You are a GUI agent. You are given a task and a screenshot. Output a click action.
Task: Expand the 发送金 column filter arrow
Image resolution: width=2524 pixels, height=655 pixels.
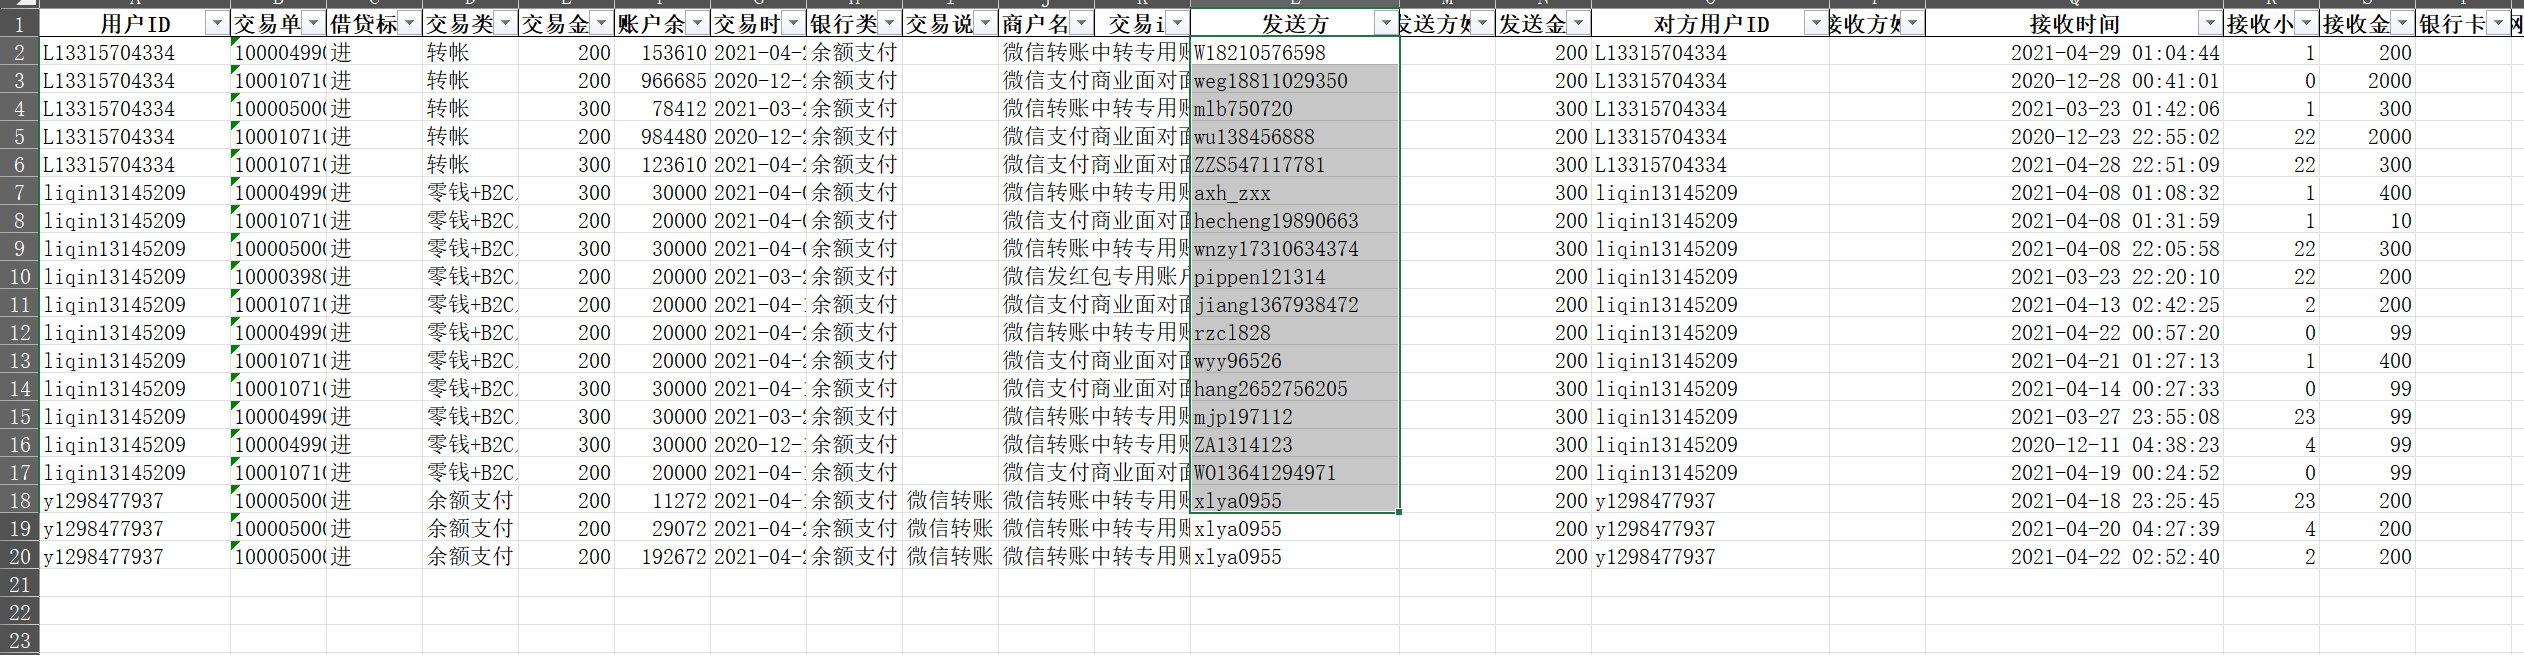(x=1578, y=23)
